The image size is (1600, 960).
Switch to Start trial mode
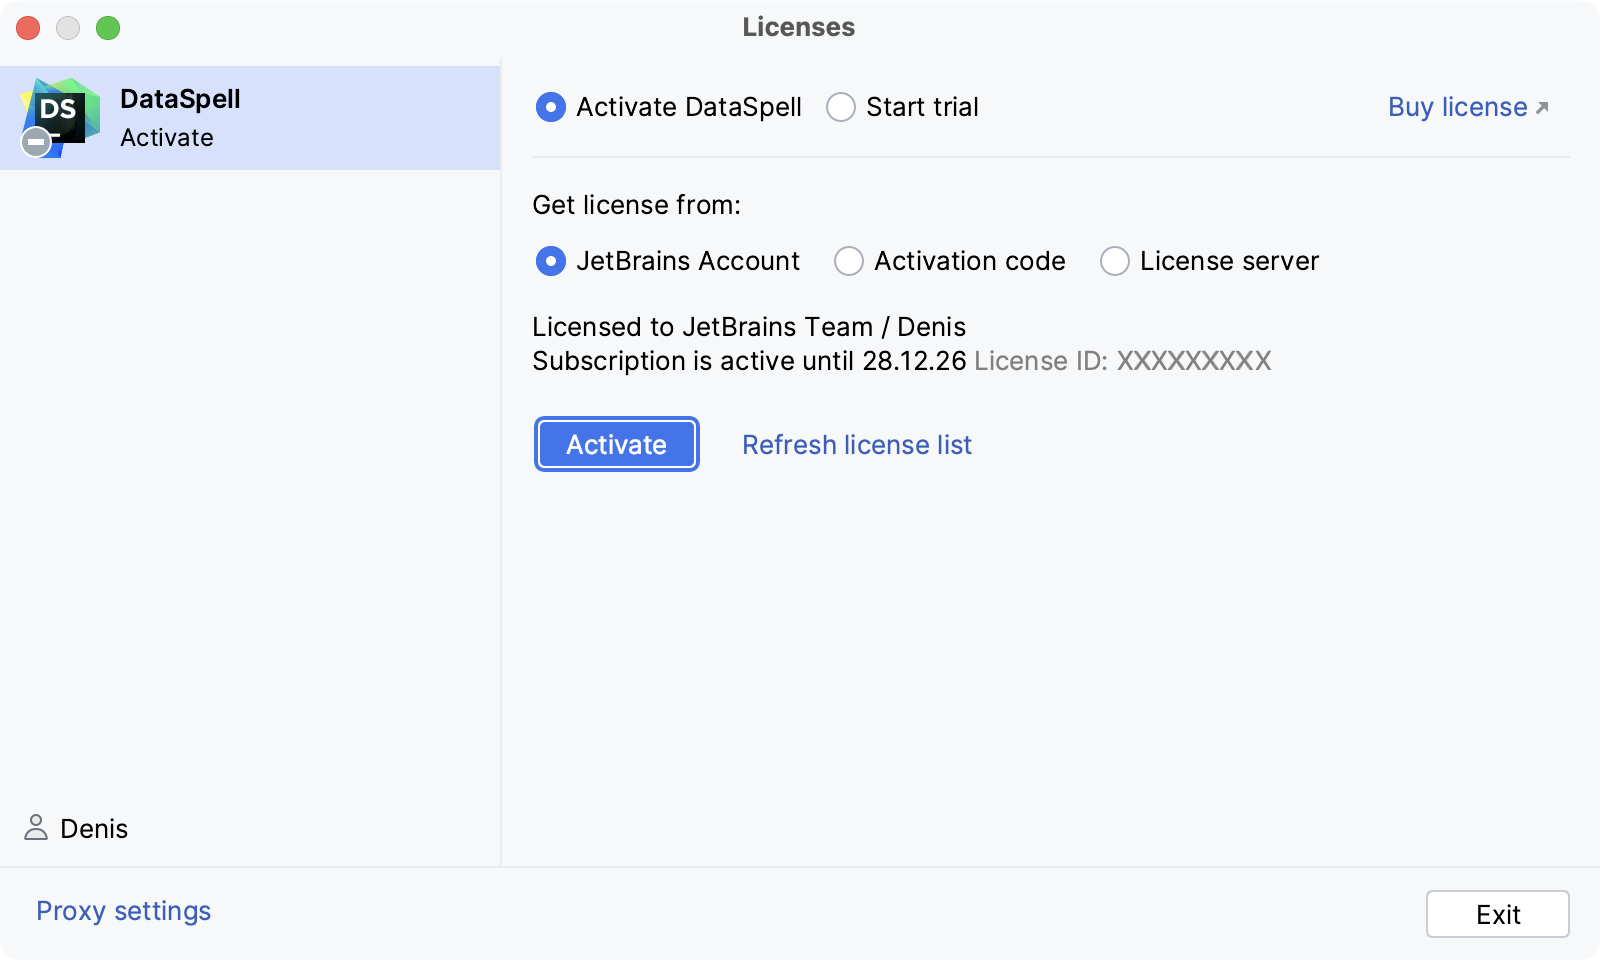841,107
